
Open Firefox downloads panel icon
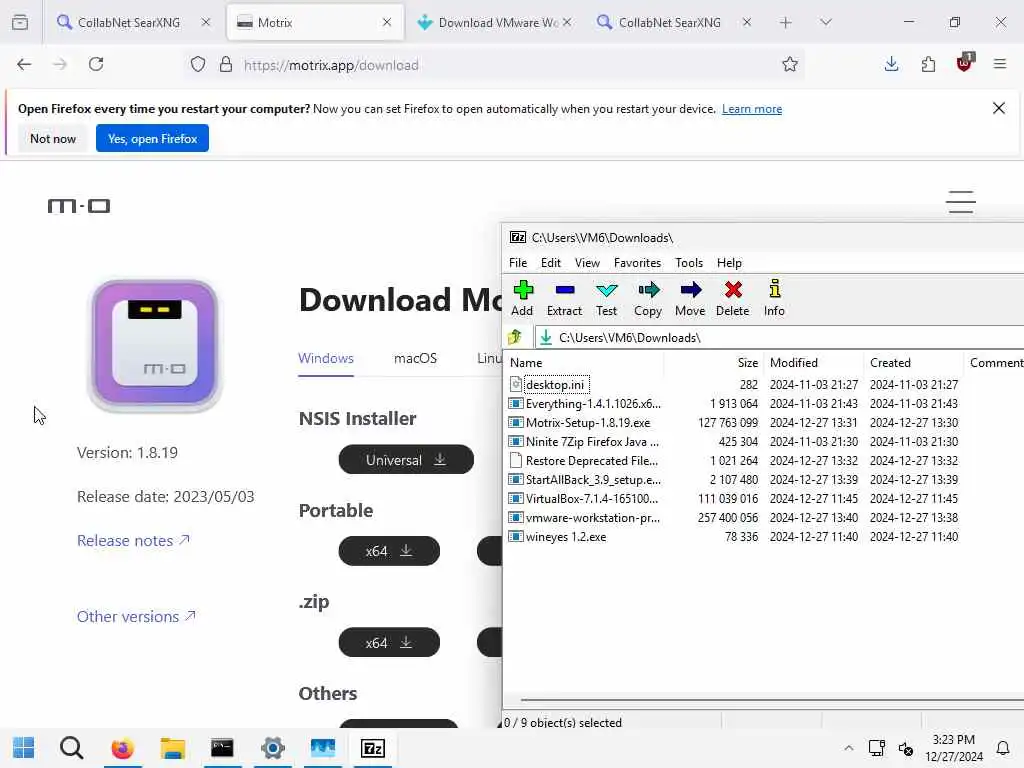point(891,64)
